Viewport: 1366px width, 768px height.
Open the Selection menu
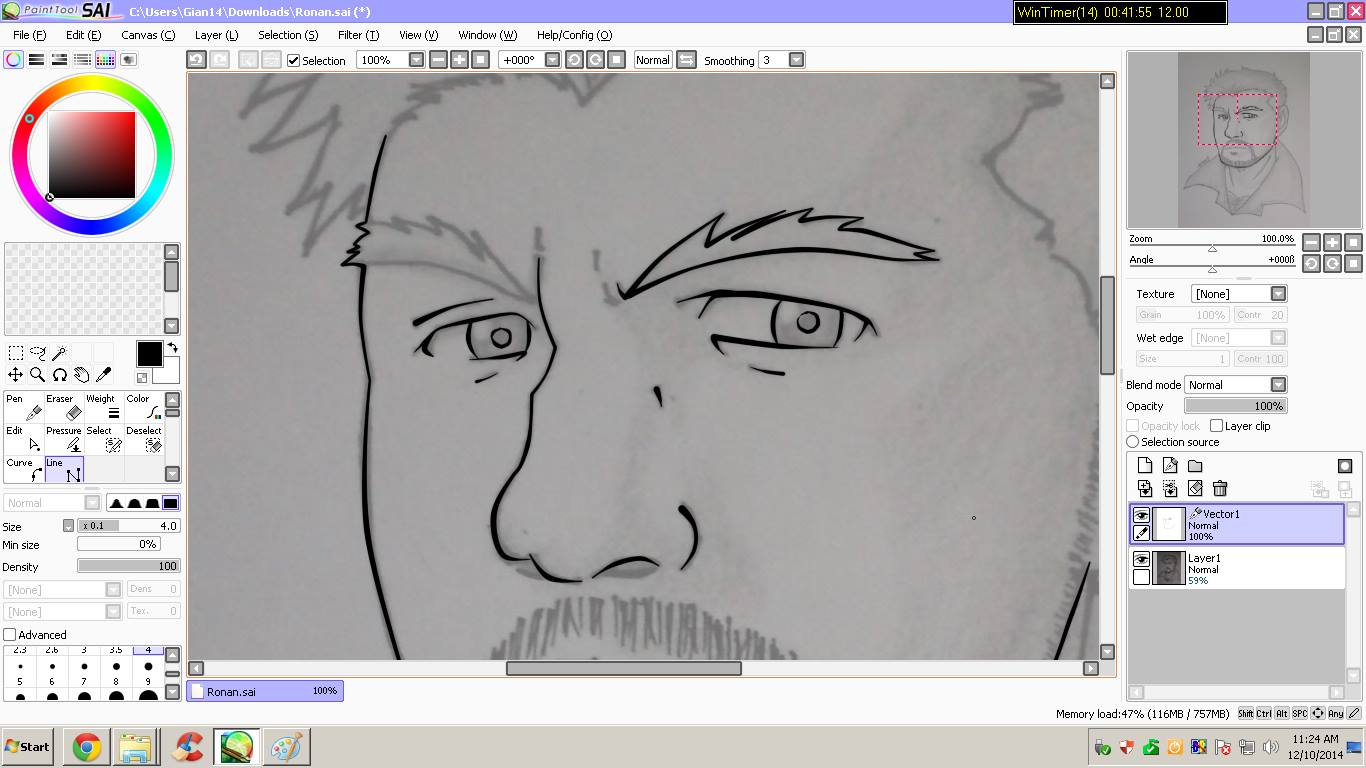288,35
